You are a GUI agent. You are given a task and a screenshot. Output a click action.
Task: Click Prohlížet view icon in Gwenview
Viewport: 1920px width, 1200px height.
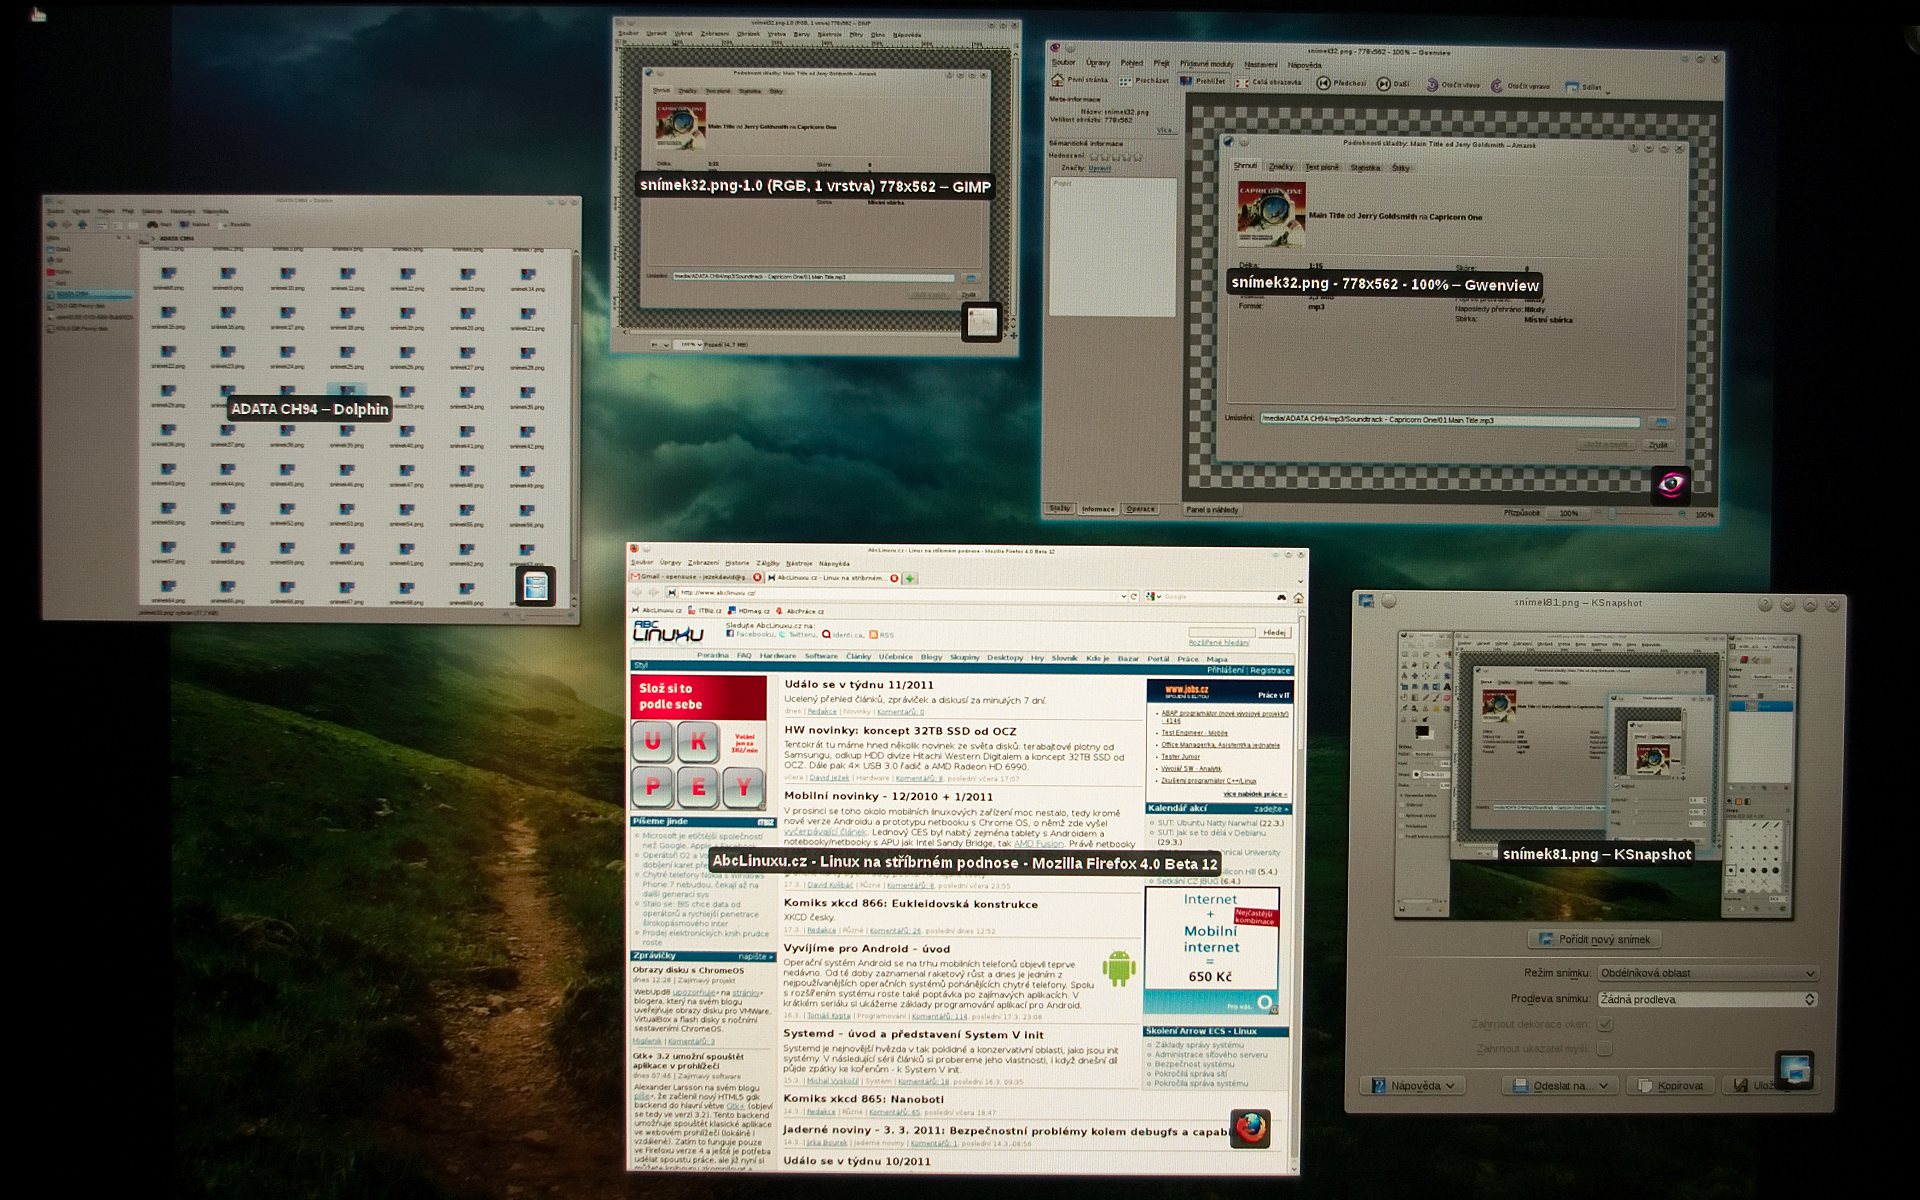click(1186, 82)
